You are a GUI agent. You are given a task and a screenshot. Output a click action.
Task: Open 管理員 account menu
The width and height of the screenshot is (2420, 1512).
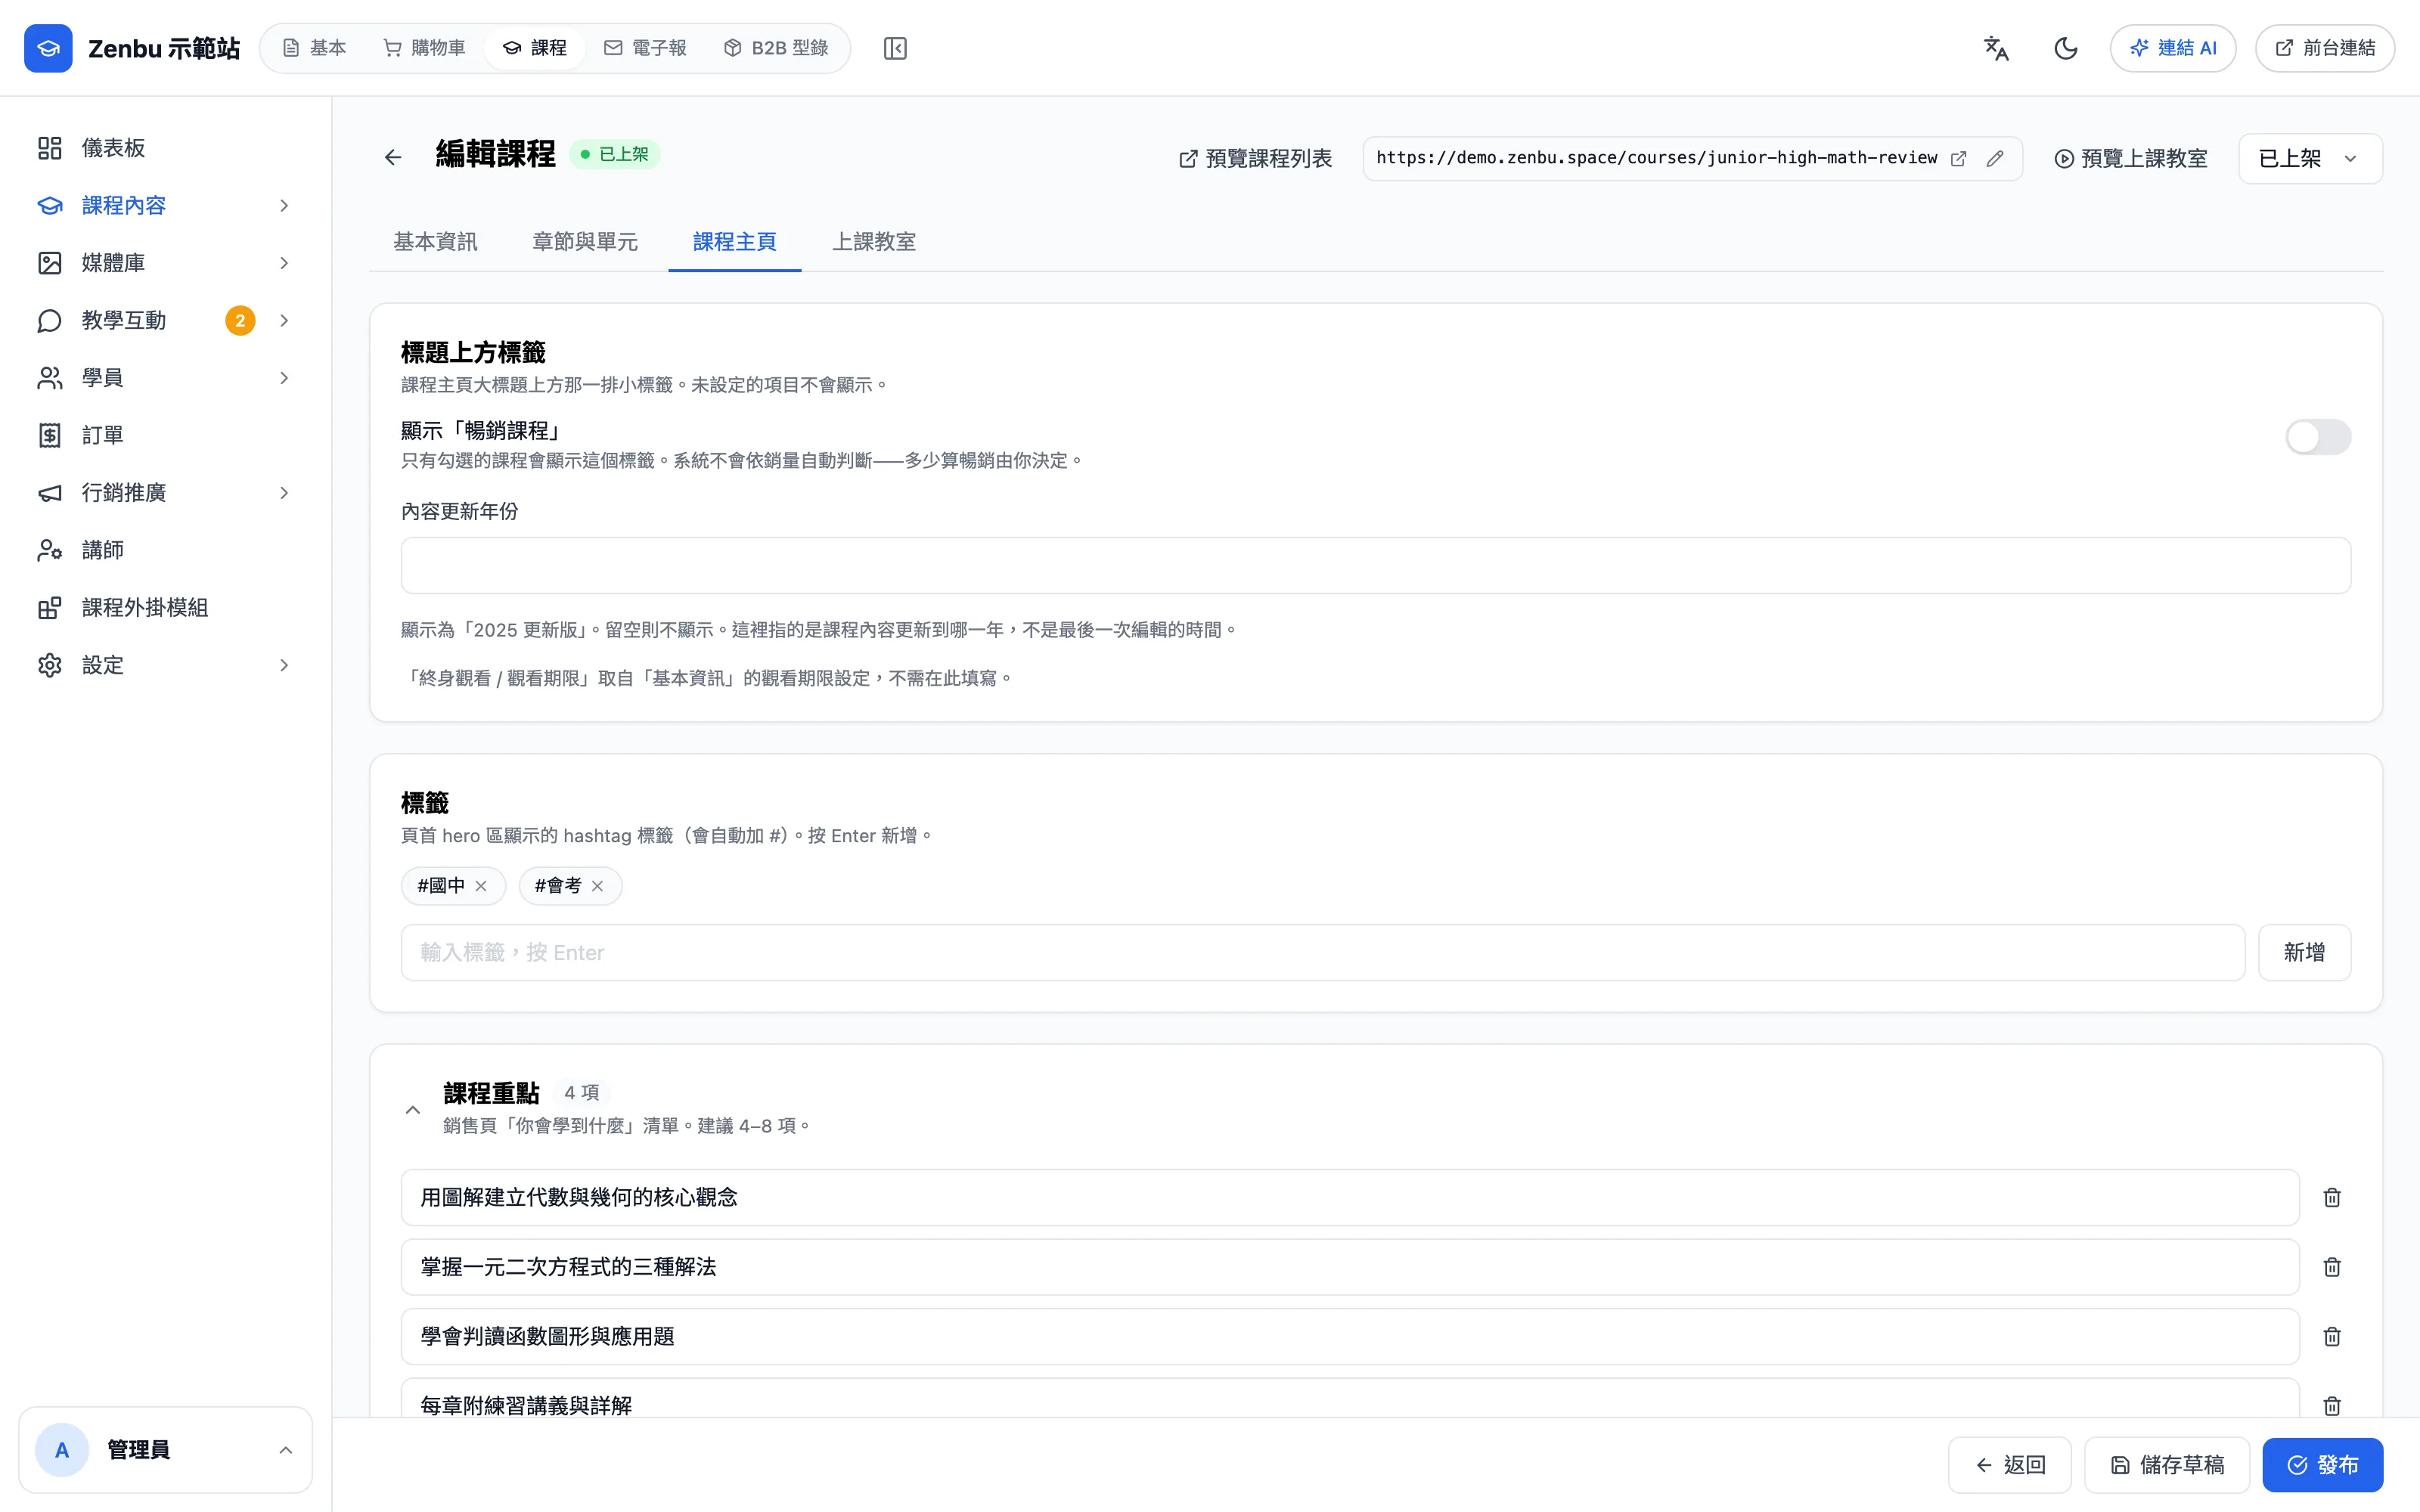pyautogui.click(x=166, y=1450)
